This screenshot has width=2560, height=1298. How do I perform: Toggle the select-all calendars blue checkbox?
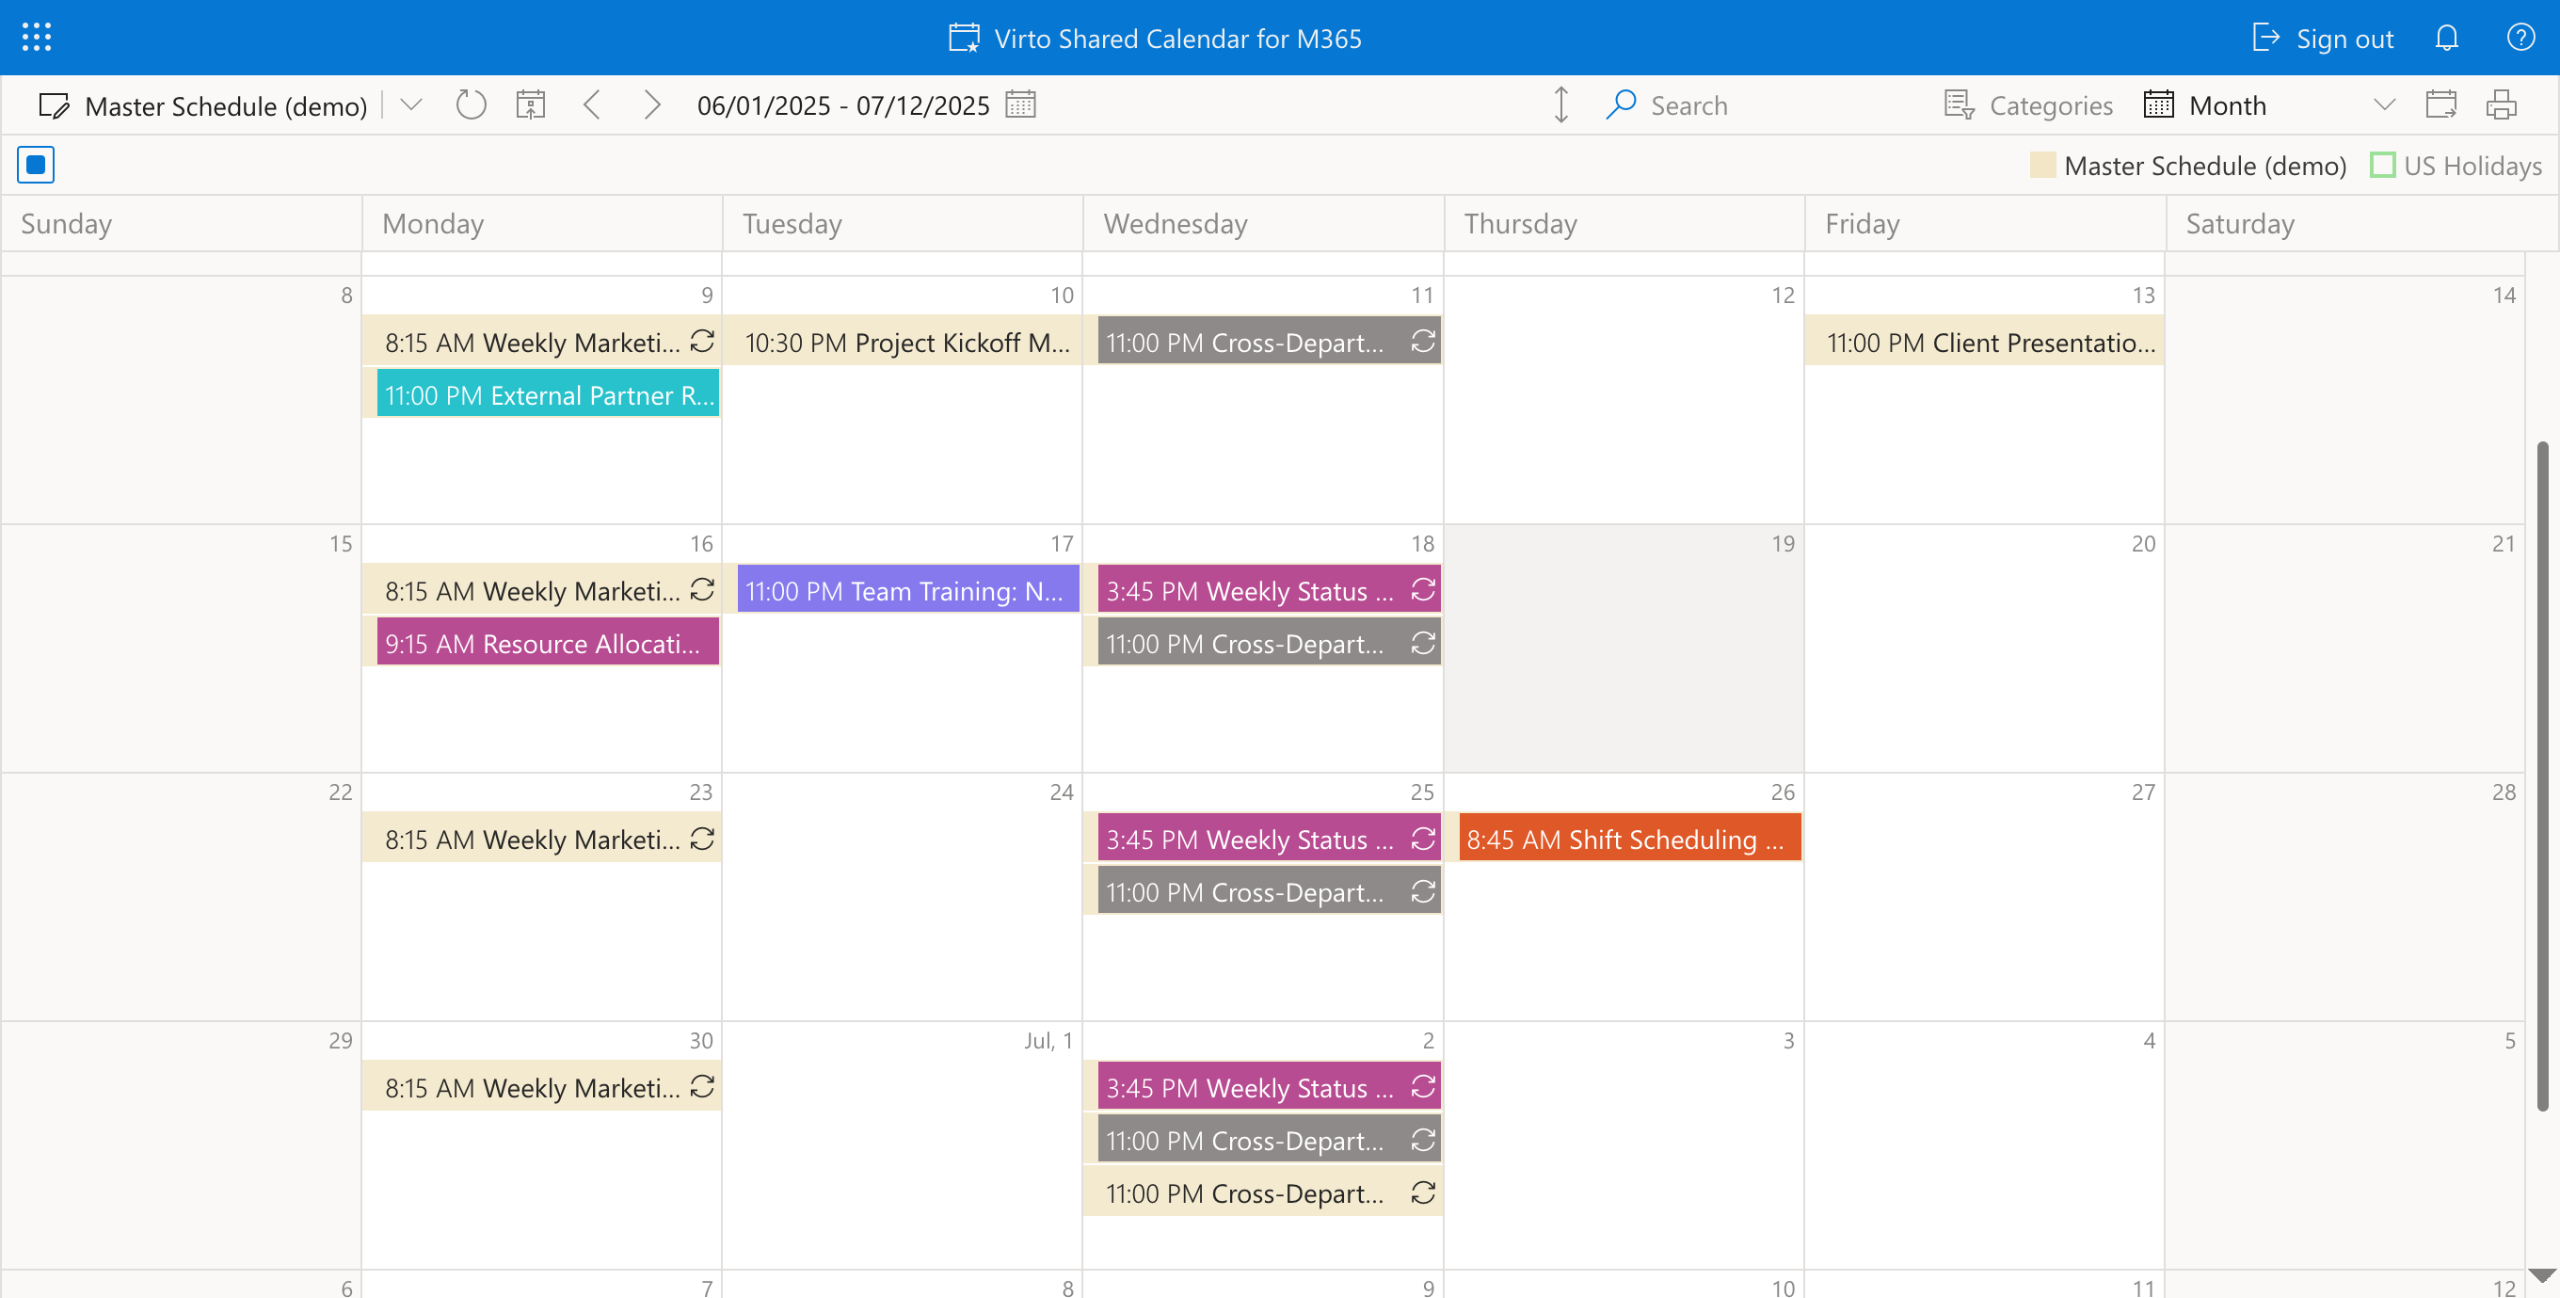36,165
